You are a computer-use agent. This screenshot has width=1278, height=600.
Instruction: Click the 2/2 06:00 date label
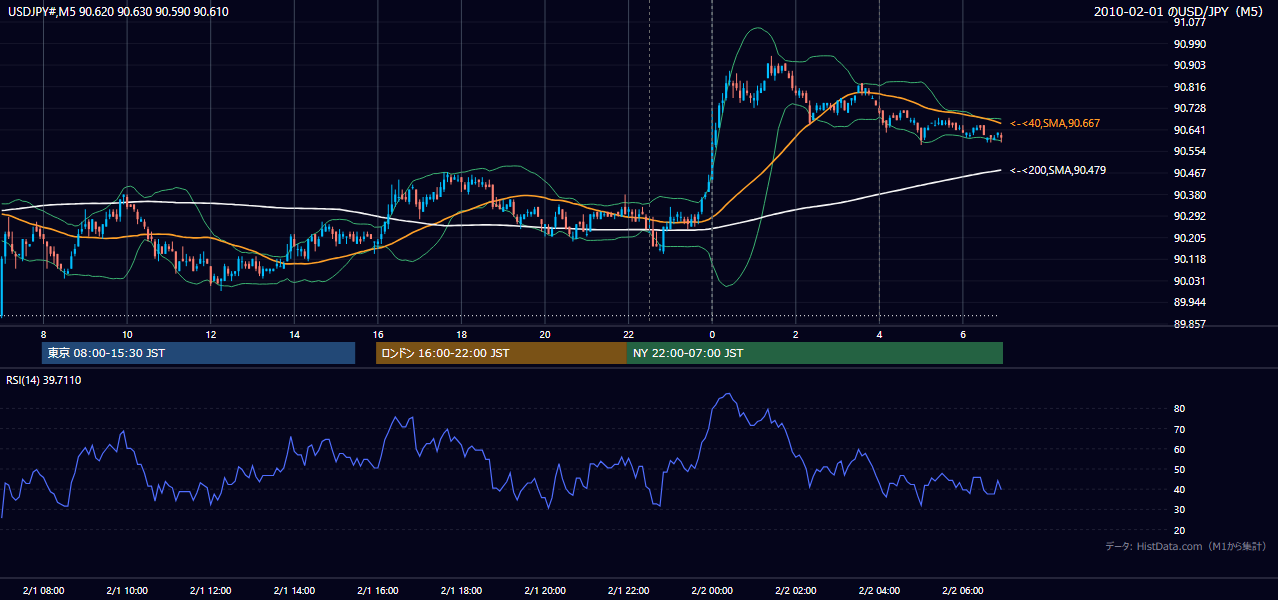click(x=962, y=590)
